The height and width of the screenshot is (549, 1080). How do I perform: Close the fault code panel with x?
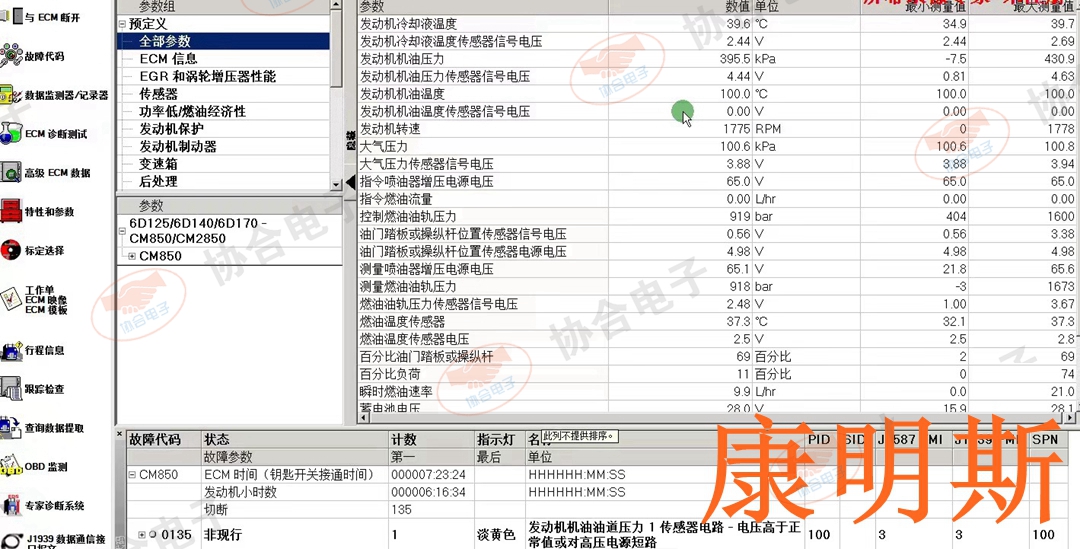(119, 435)
